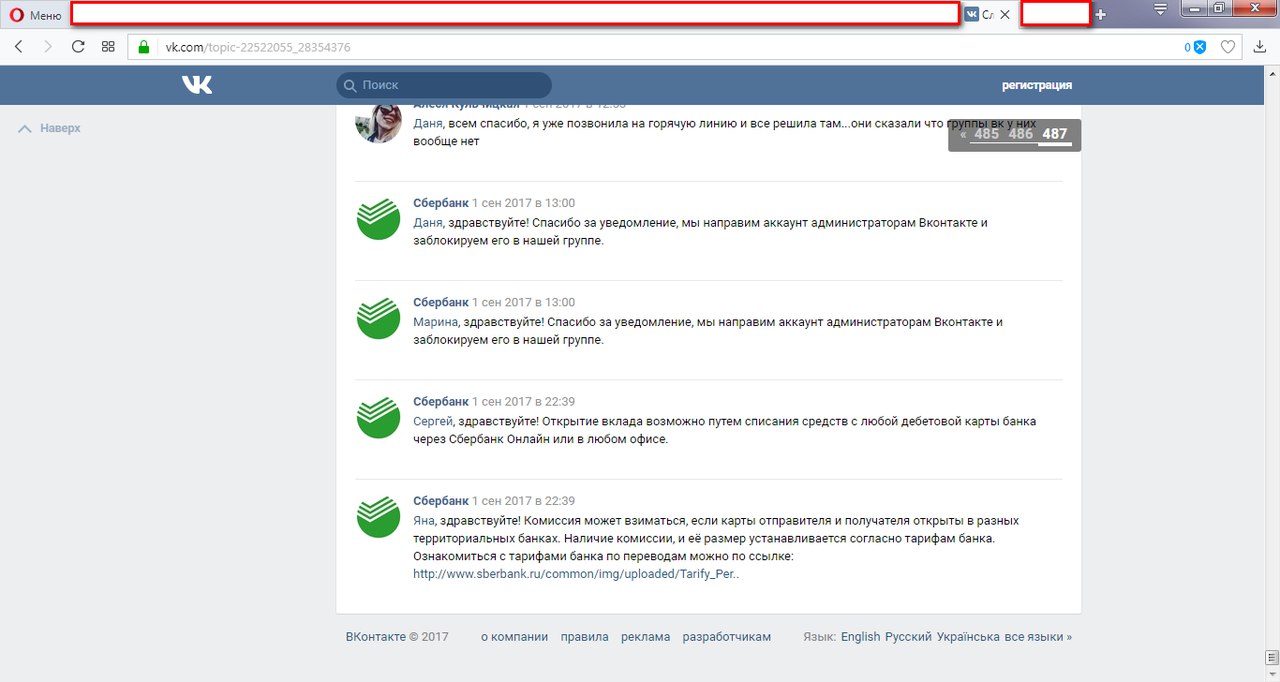Open the sberbank.ru tariff link
This screenshot has width=1280, height=682.
click(x=575, y=574)
